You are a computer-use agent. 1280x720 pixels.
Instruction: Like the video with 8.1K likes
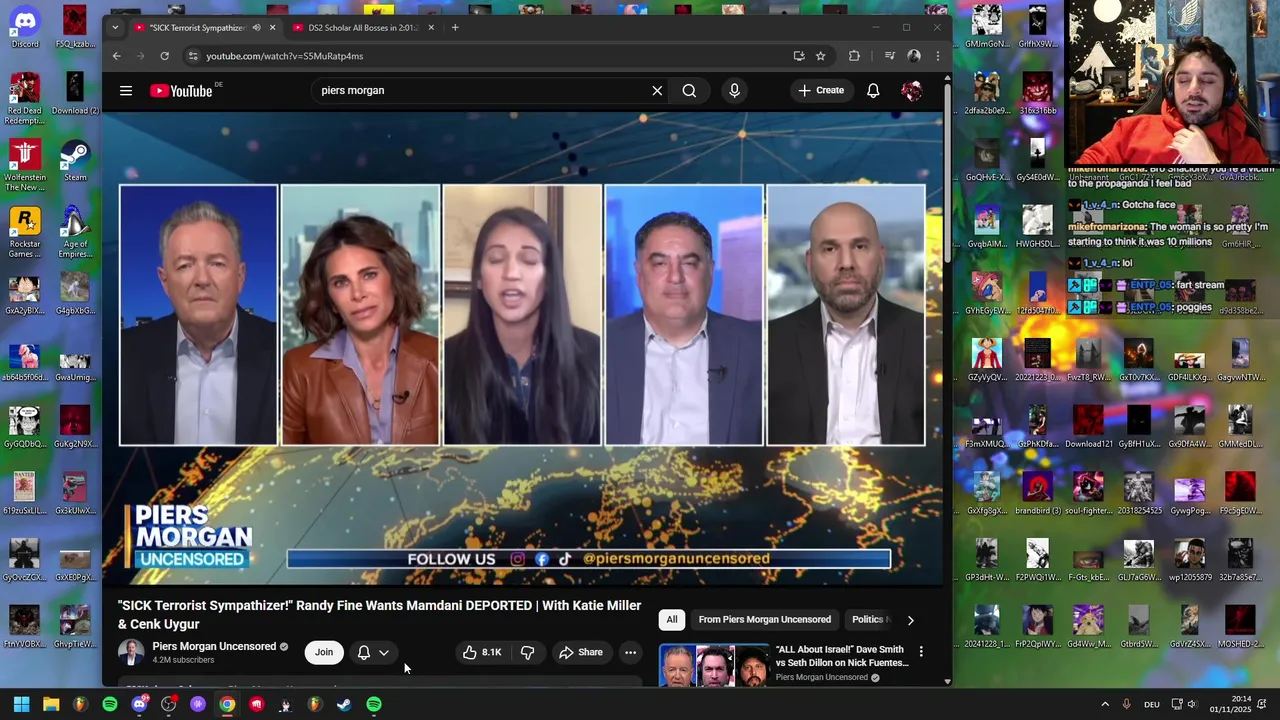[482, 652]
